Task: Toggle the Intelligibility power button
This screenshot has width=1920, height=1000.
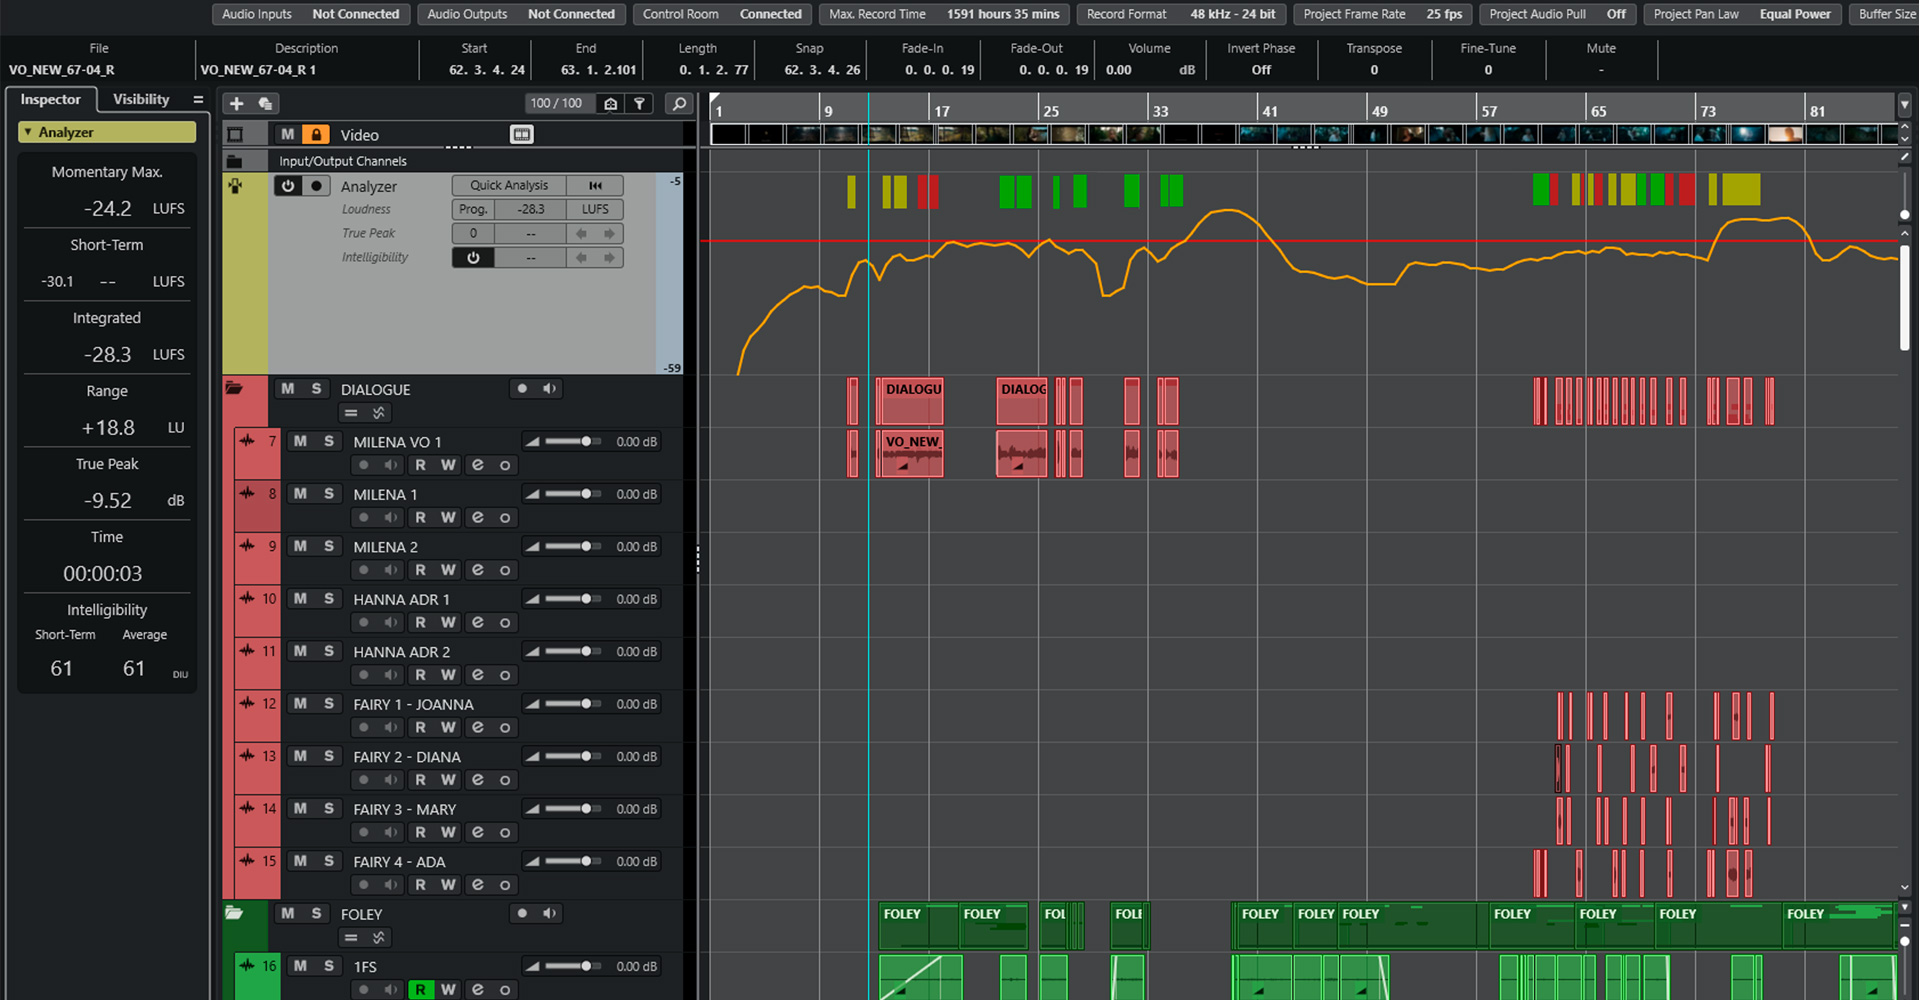Action: (x=473, y=257)
